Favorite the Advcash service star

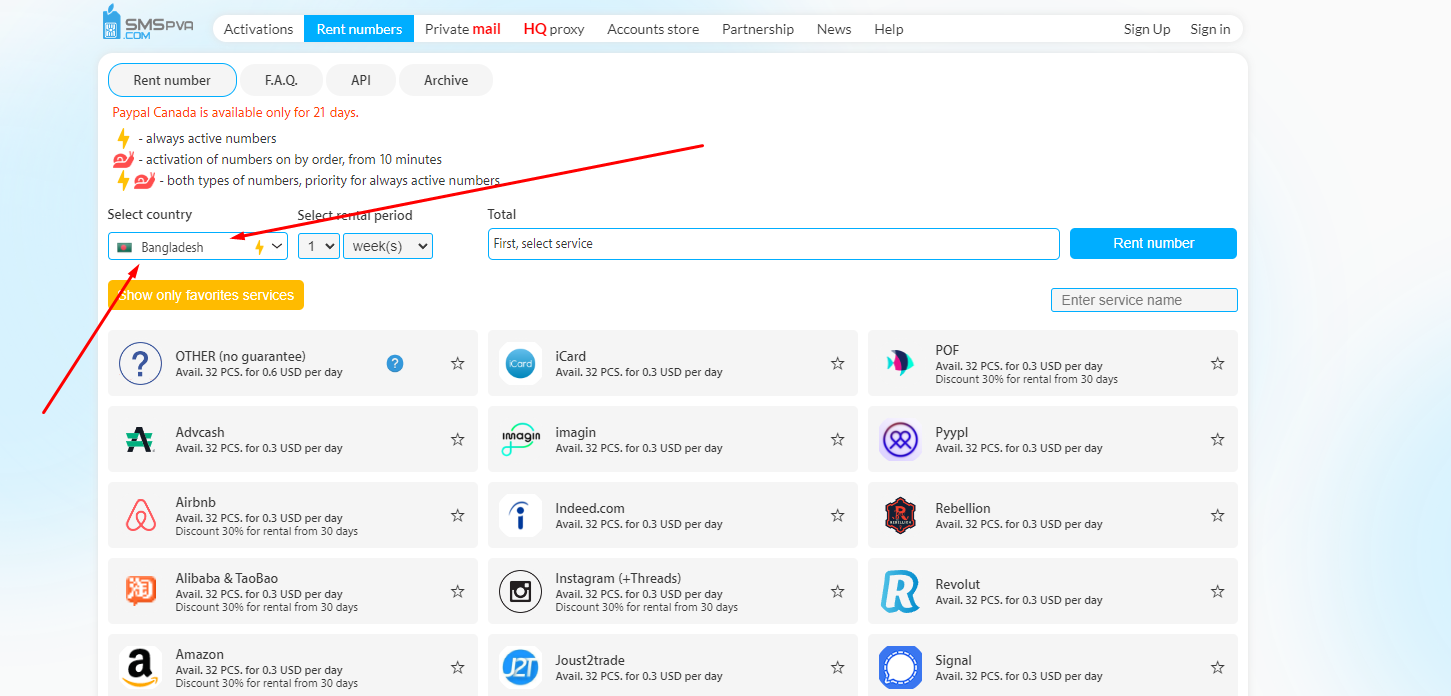457,439
